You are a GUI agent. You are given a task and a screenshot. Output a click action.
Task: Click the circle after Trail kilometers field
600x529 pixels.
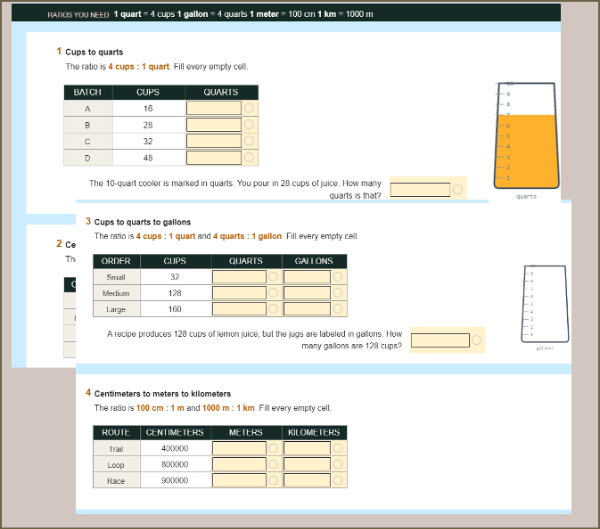tap(338, 448)
